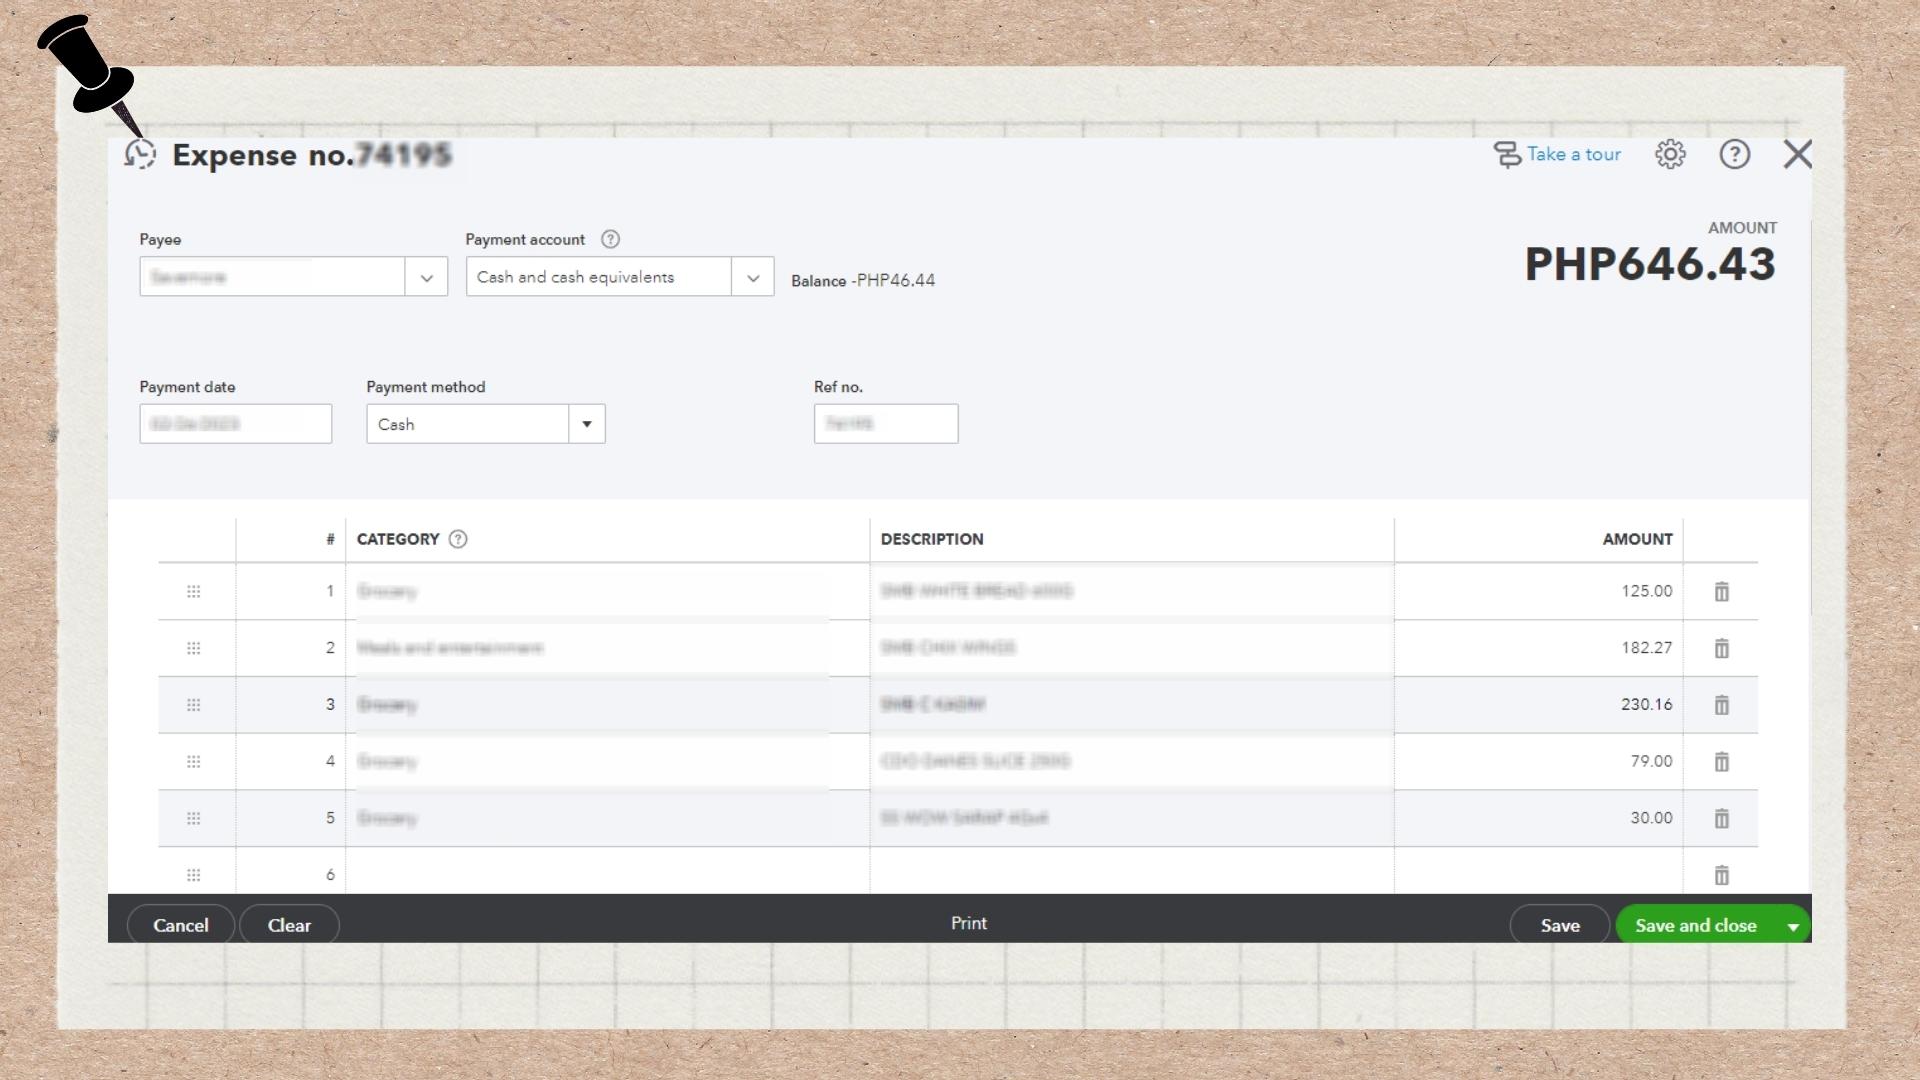Image resolution: width=1920 pixels, height=1080 pixels.
Task: Delete line 5 with trash icon
Action: click(1721, 818)
